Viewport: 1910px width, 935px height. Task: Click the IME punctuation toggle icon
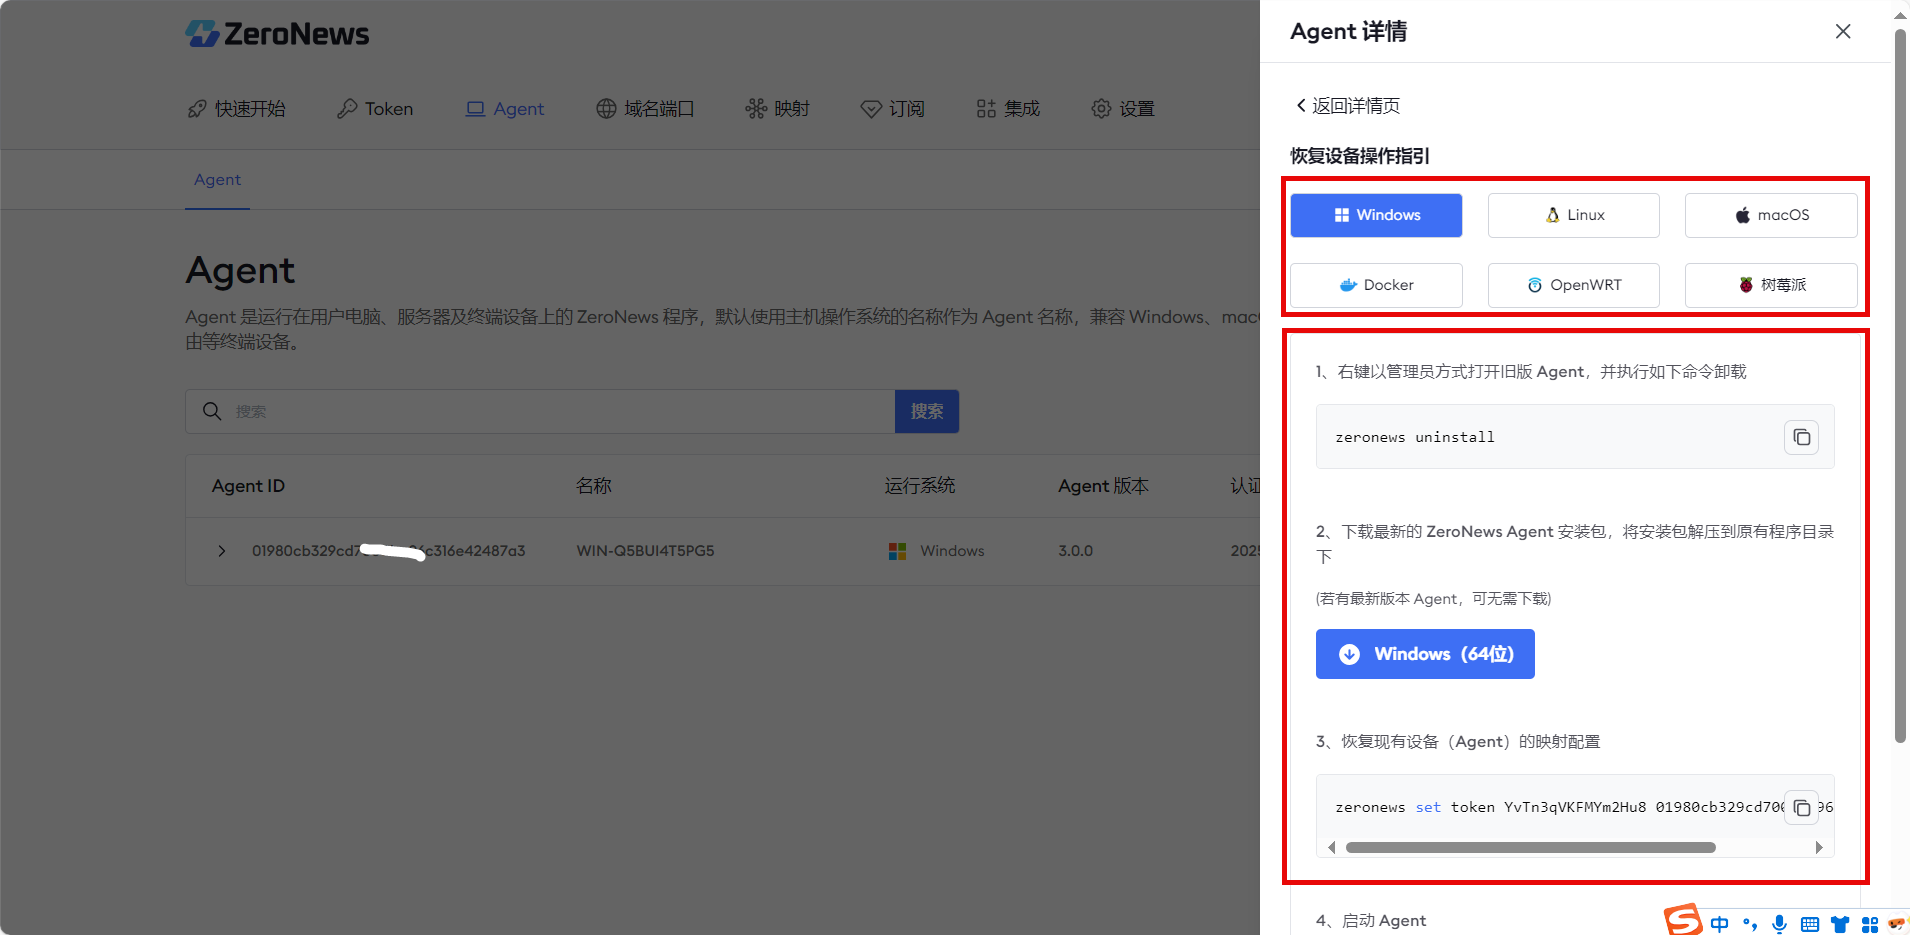1749,924
